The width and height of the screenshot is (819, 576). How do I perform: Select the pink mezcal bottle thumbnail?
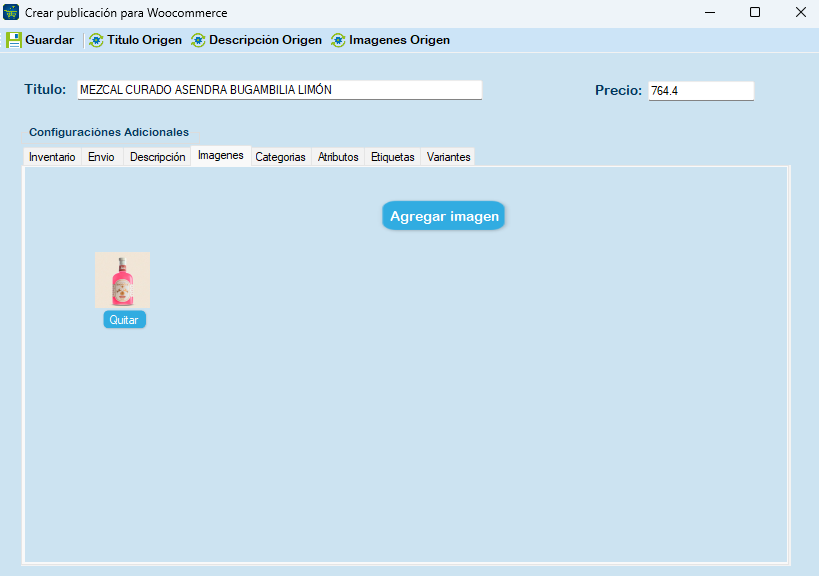[122, 280]
